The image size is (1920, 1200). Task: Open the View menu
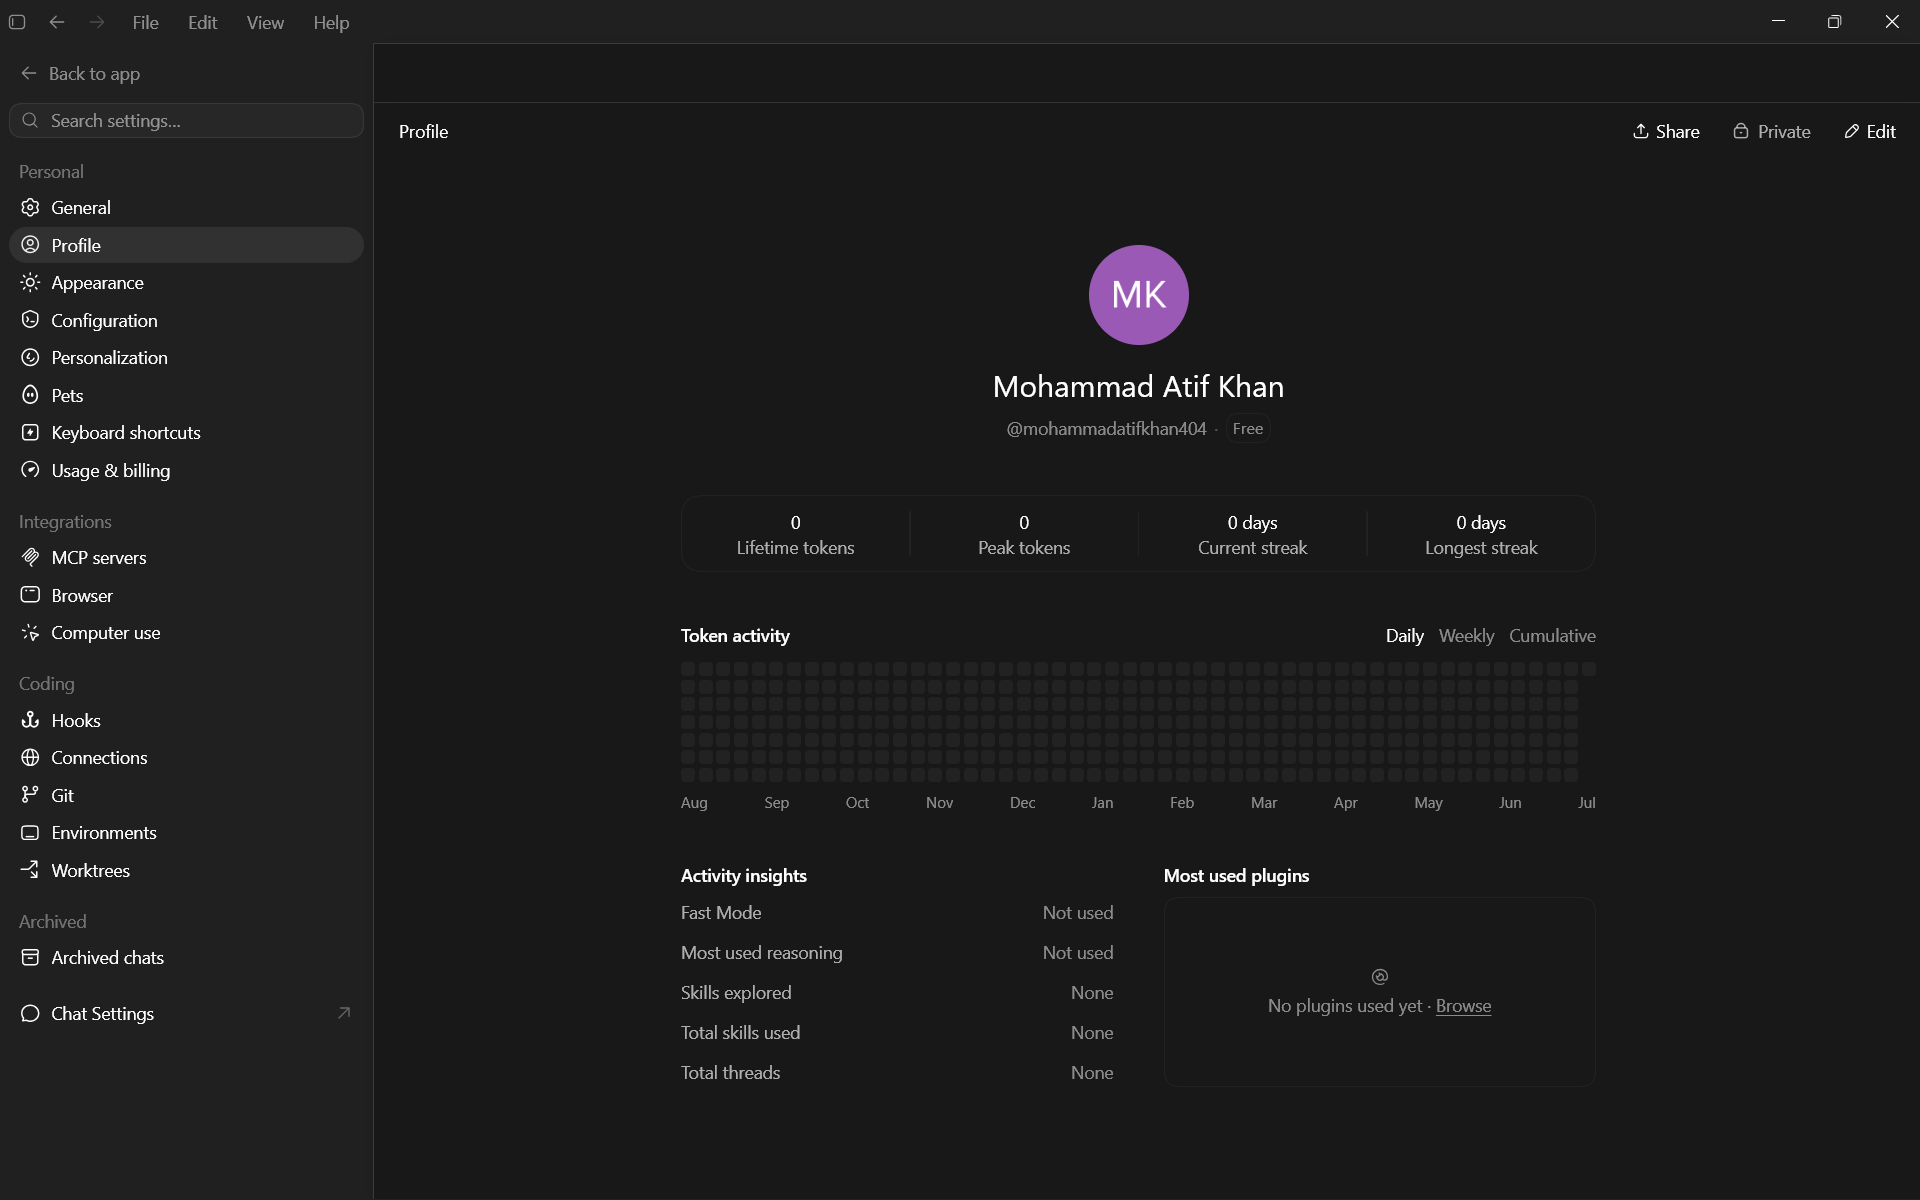tap(265, 22)
